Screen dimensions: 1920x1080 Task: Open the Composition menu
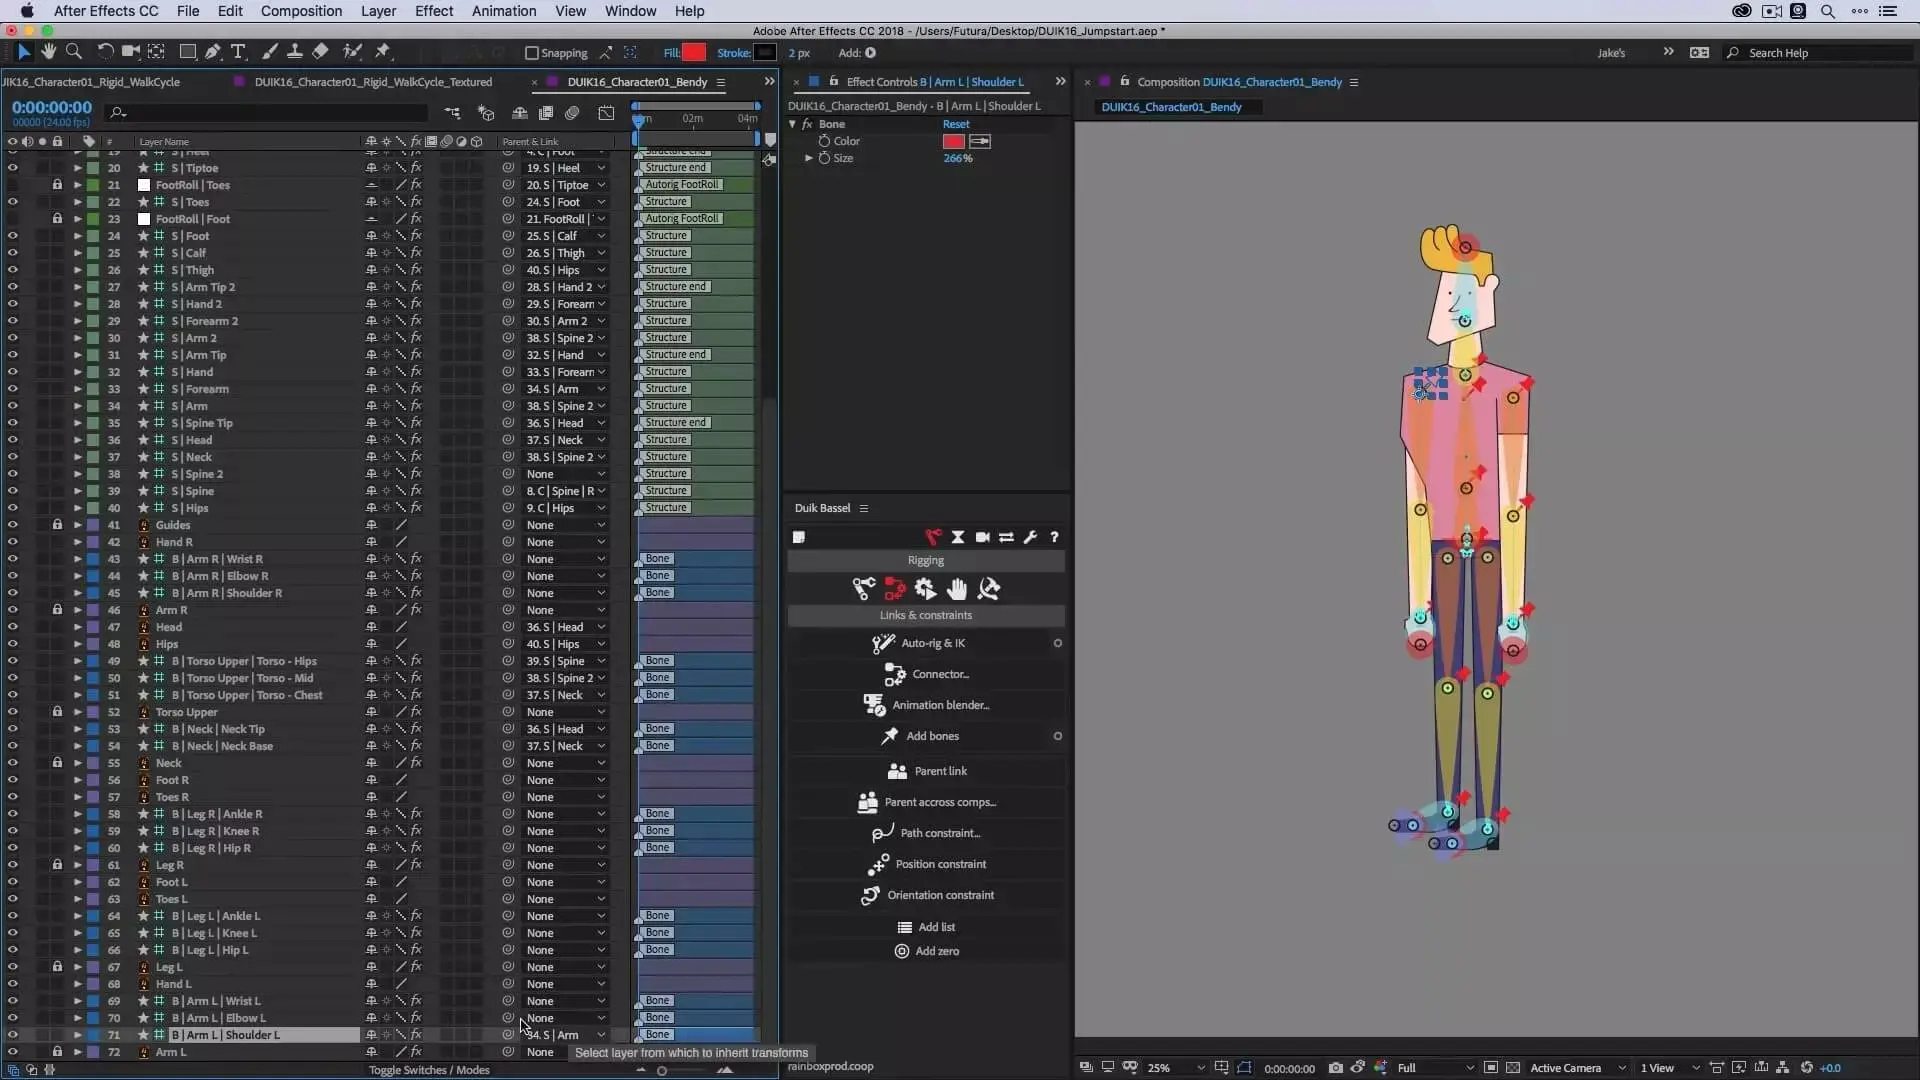pos(301,11)
